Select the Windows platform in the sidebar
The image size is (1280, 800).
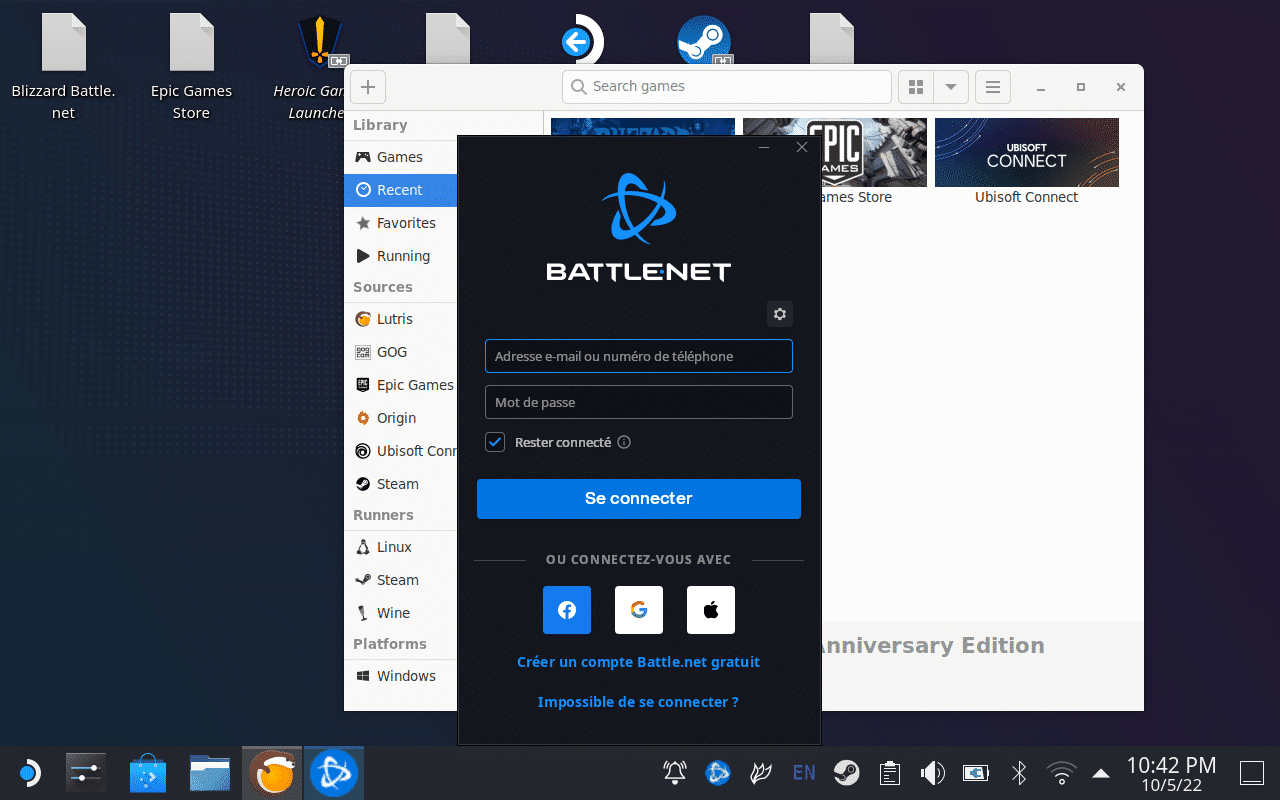click(x=400, y=676)
